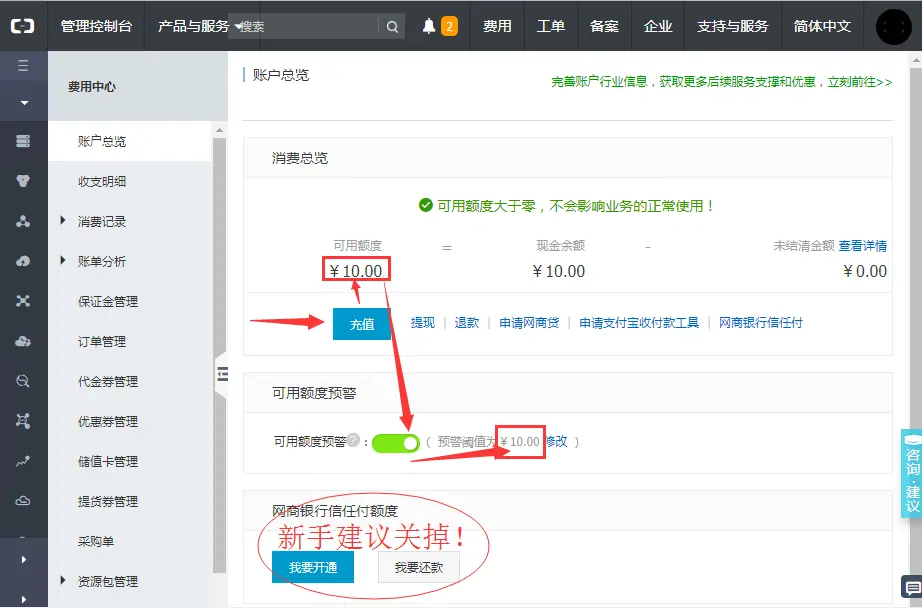This screenshot has height=608, width=922.
Task: Turn off the 可用额度预警 green switch
Action: pyautogui.click(x=396, y=443)
